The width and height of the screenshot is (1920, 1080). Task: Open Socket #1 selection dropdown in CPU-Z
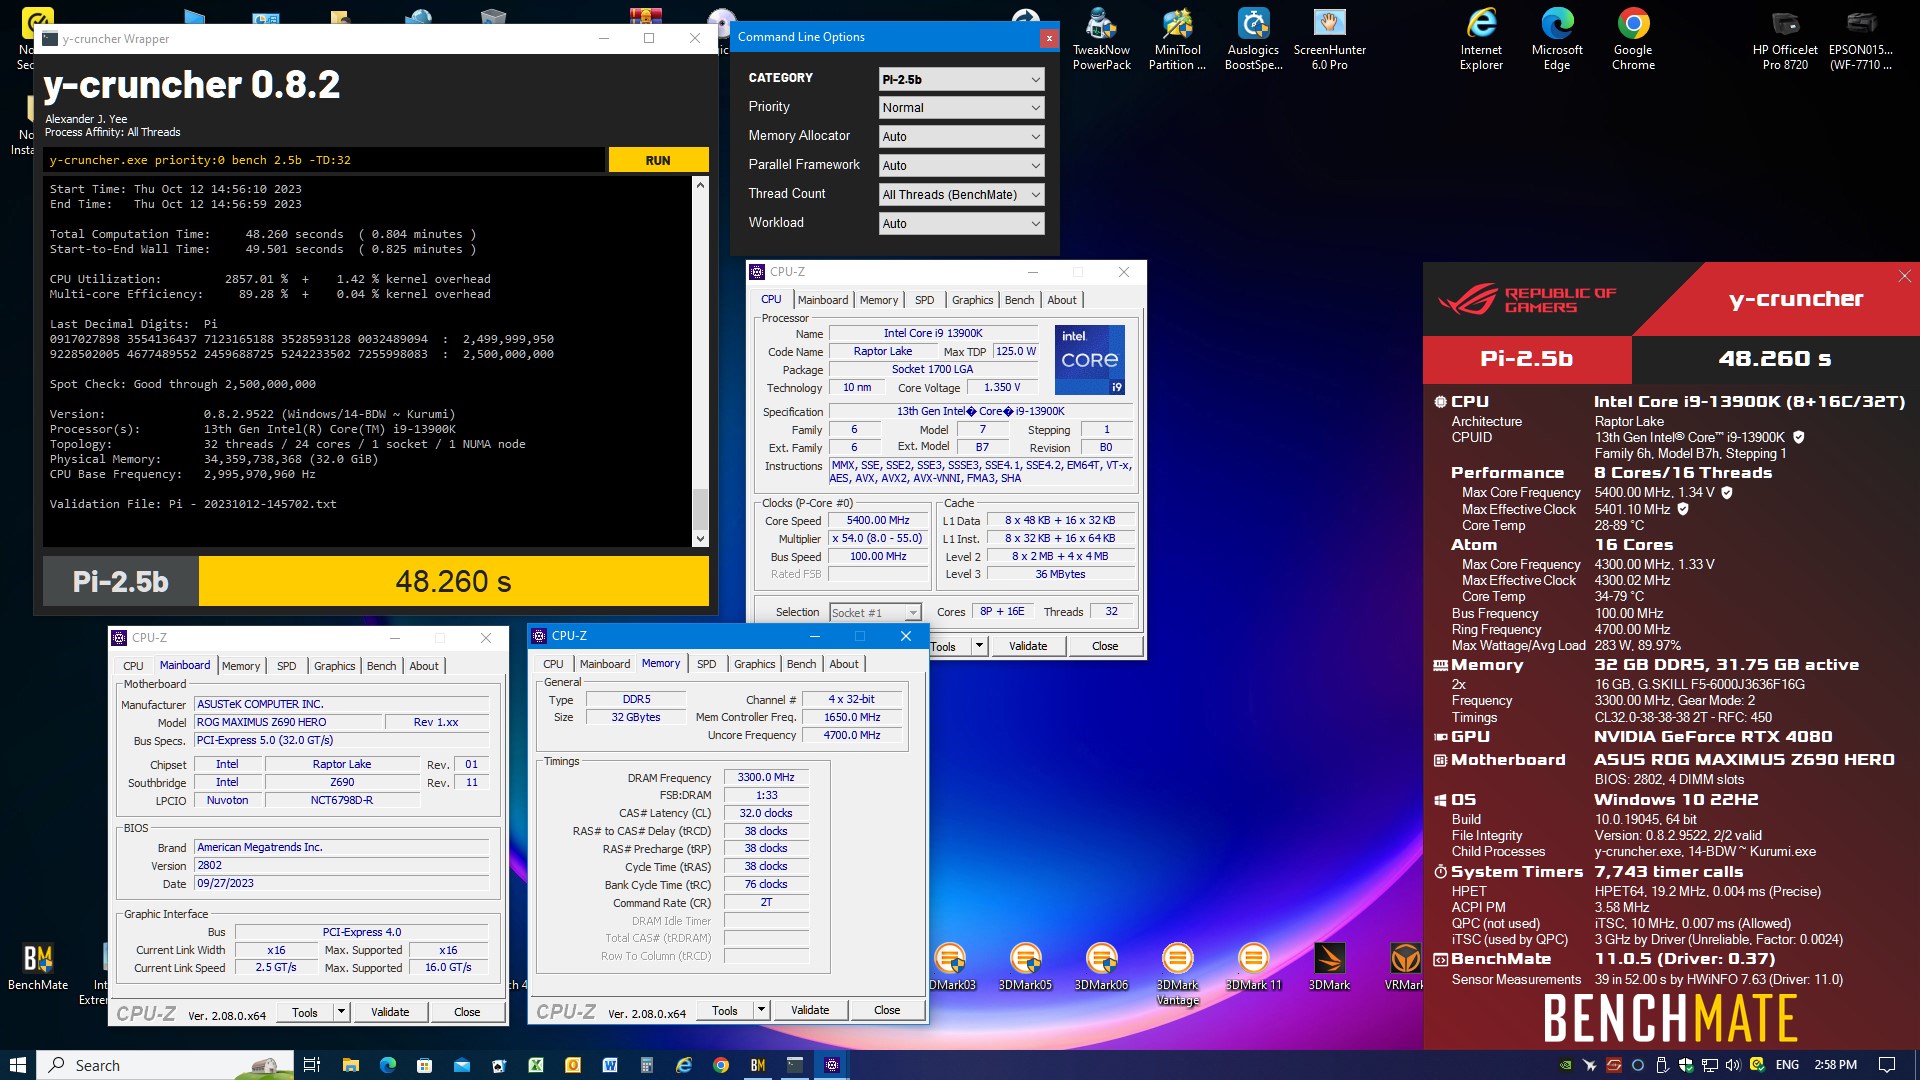[875, 612]
